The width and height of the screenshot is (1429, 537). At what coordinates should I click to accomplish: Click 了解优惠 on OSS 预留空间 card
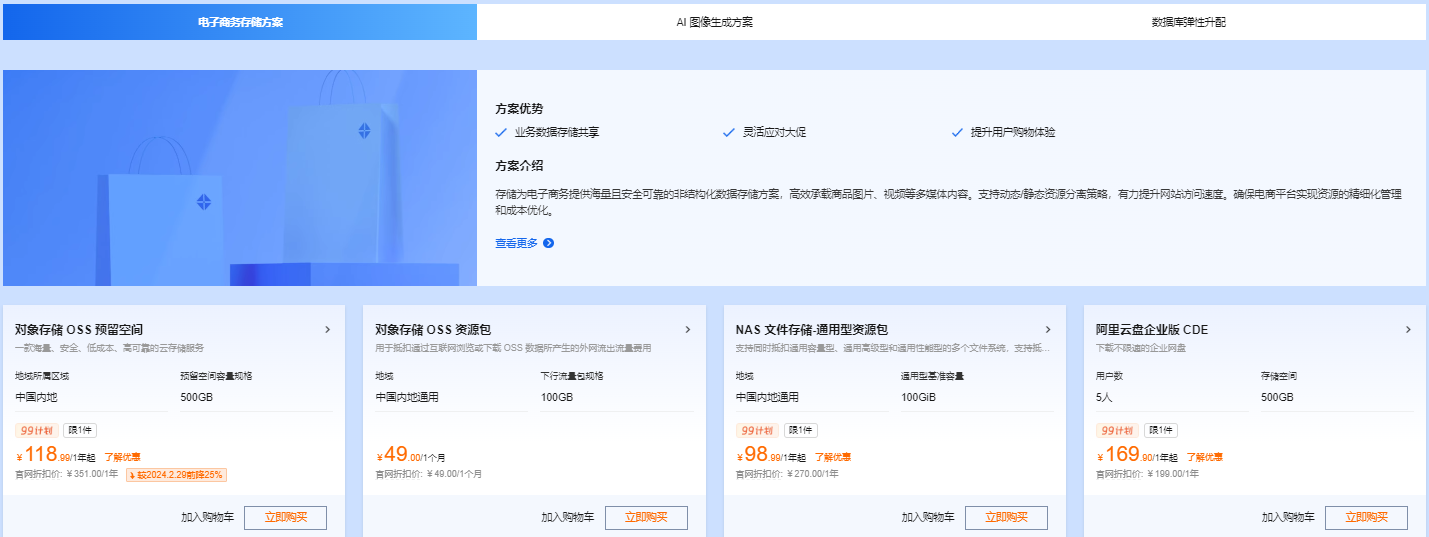point(122,457)
